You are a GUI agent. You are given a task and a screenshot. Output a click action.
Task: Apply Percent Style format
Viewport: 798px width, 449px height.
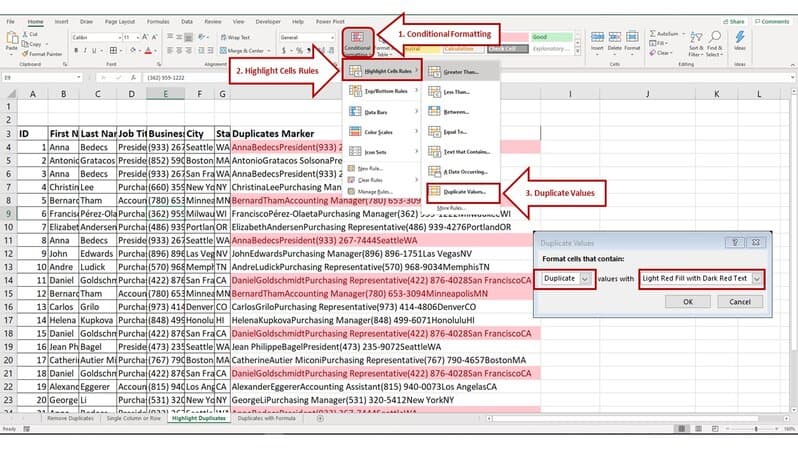click(x=299, y=50)
